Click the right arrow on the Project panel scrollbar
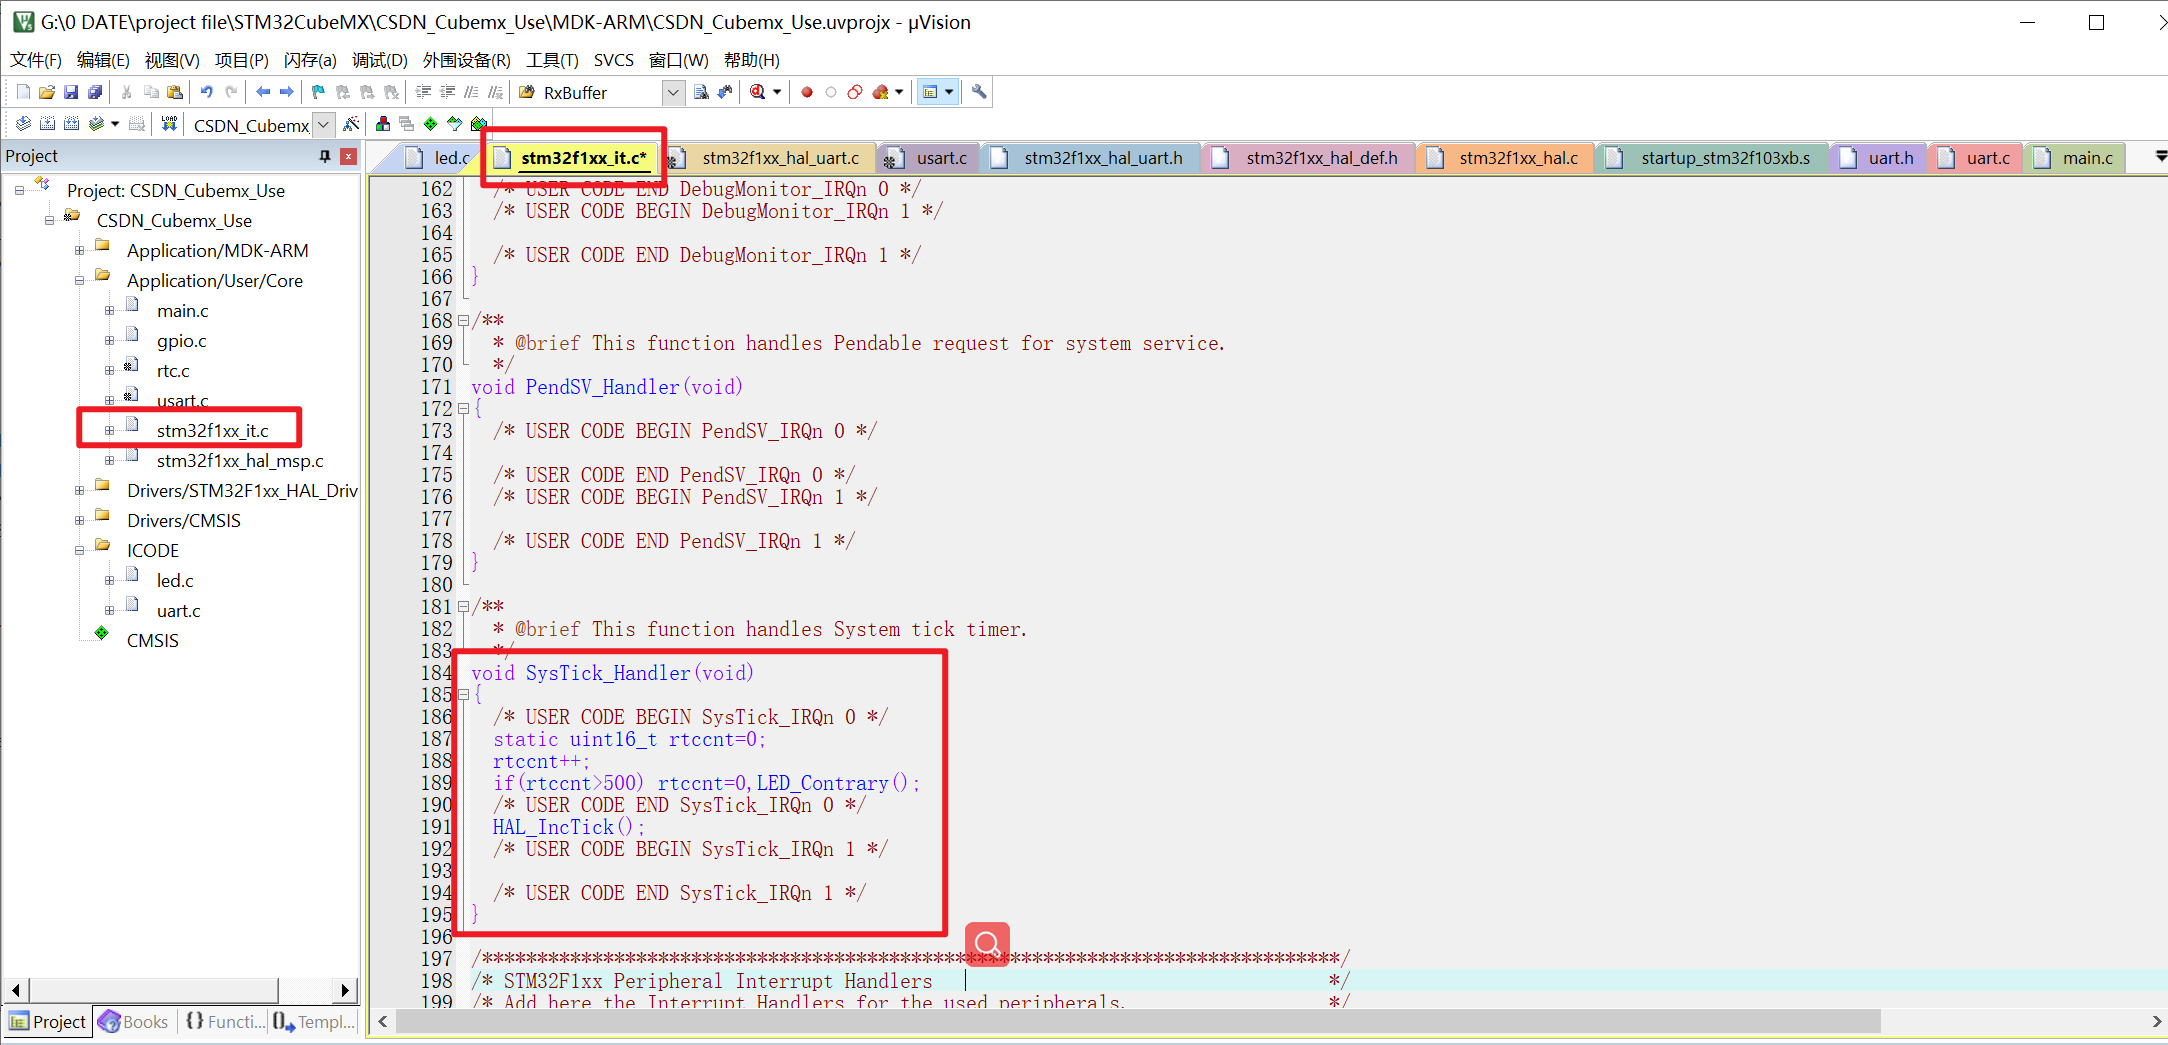Image resolution: width=2168 pixels, height=1045 pixels. 345,990
